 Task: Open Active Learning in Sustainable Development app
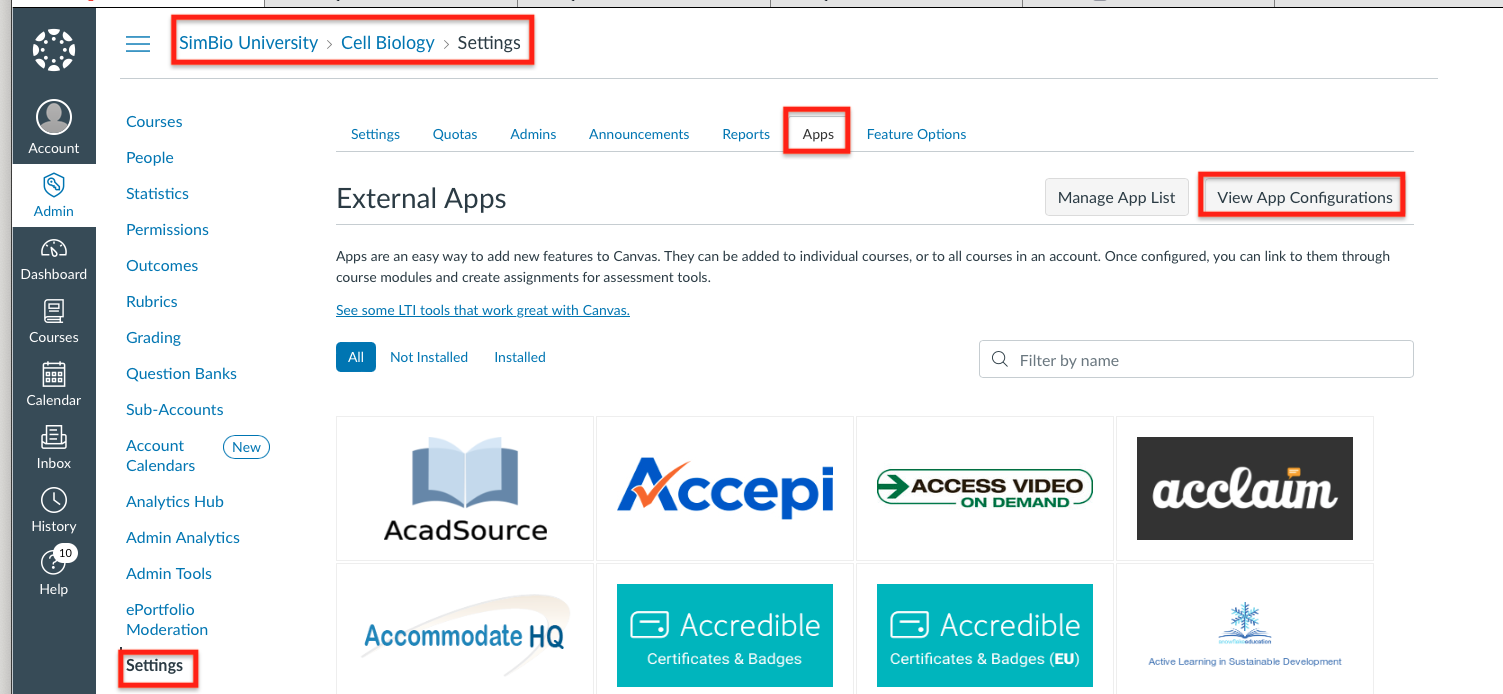coord(1245,629)
